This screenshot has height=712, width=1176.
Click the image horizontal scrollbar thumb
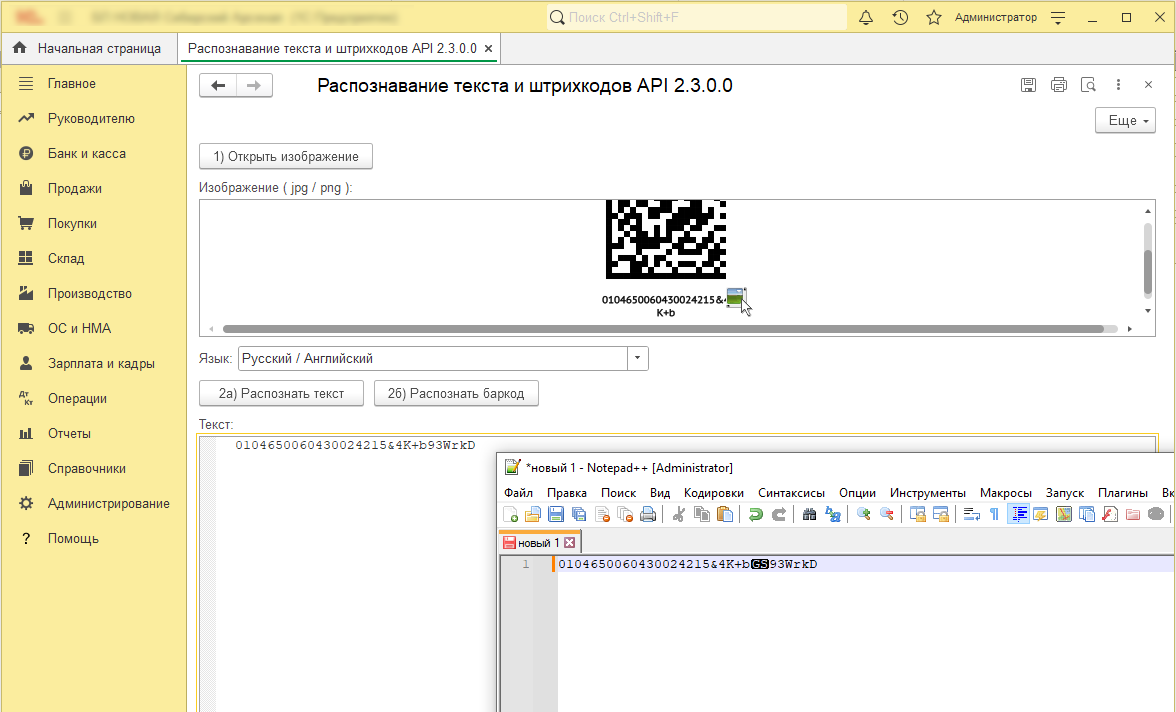(x=663, y=329)
